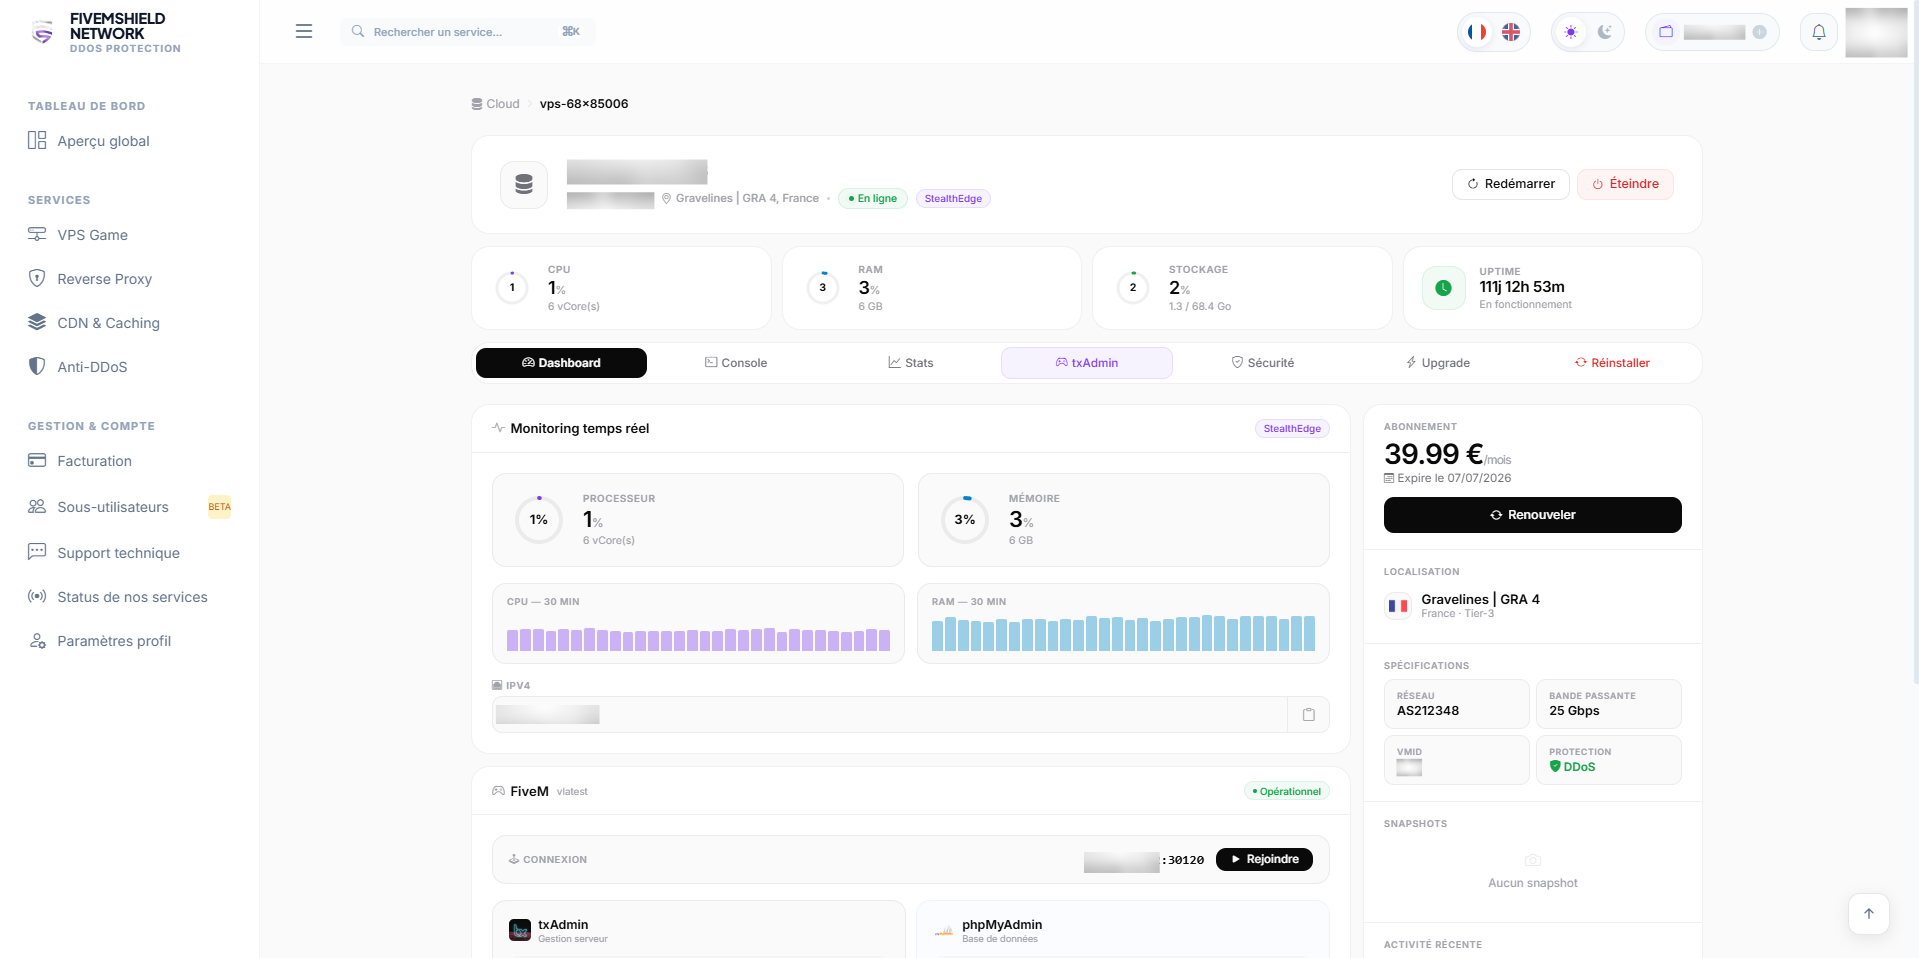This screenshot has height=958, width=1919.
Task: Select the English flag language option
Action: [1511, 32]
